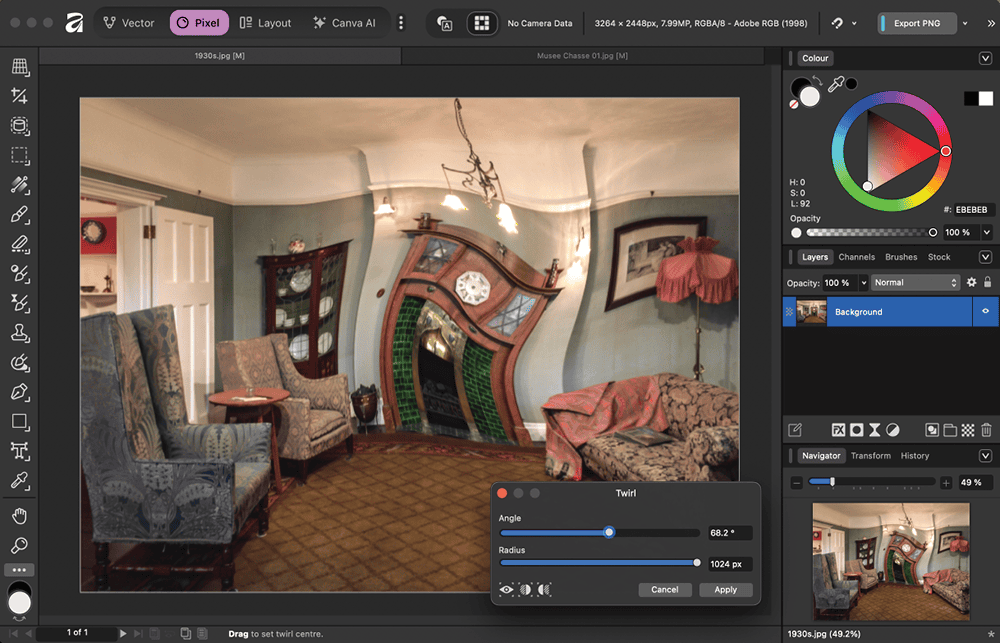
Task: Select the Zoom magnifier tool
Action: click(19, 546)
